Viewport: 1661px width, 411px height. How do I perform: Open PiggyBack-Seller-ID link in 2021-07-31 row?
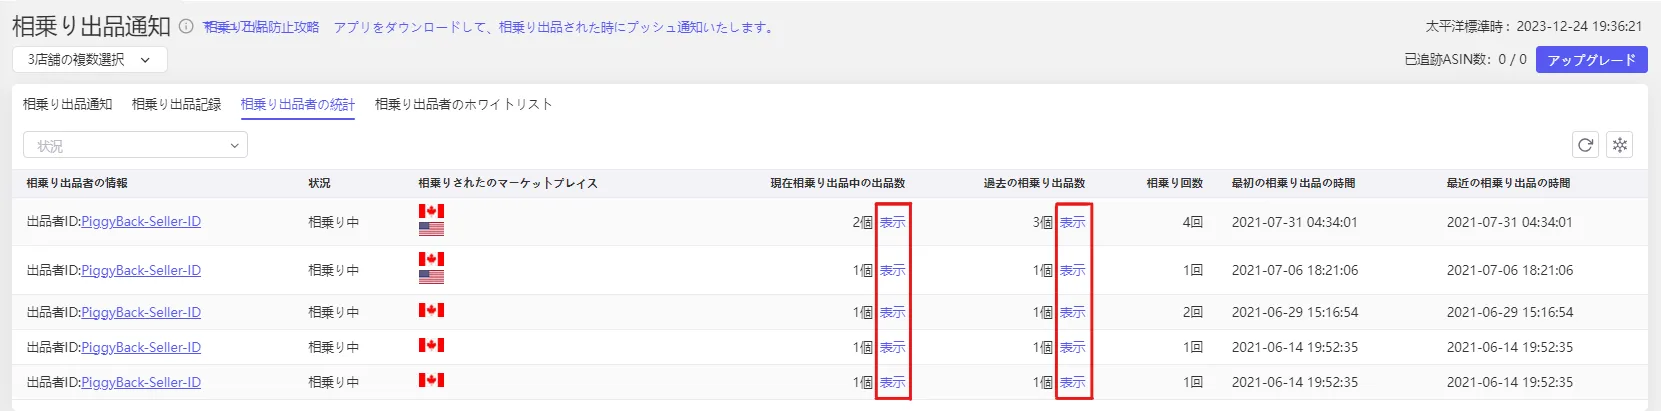pyautogui.click(x=141, y=221)
